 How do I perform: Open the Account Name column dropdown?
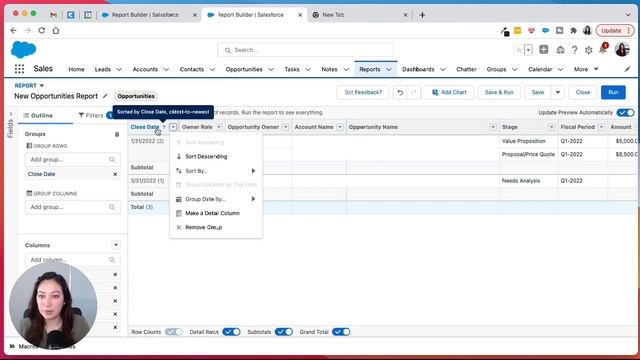340,127
